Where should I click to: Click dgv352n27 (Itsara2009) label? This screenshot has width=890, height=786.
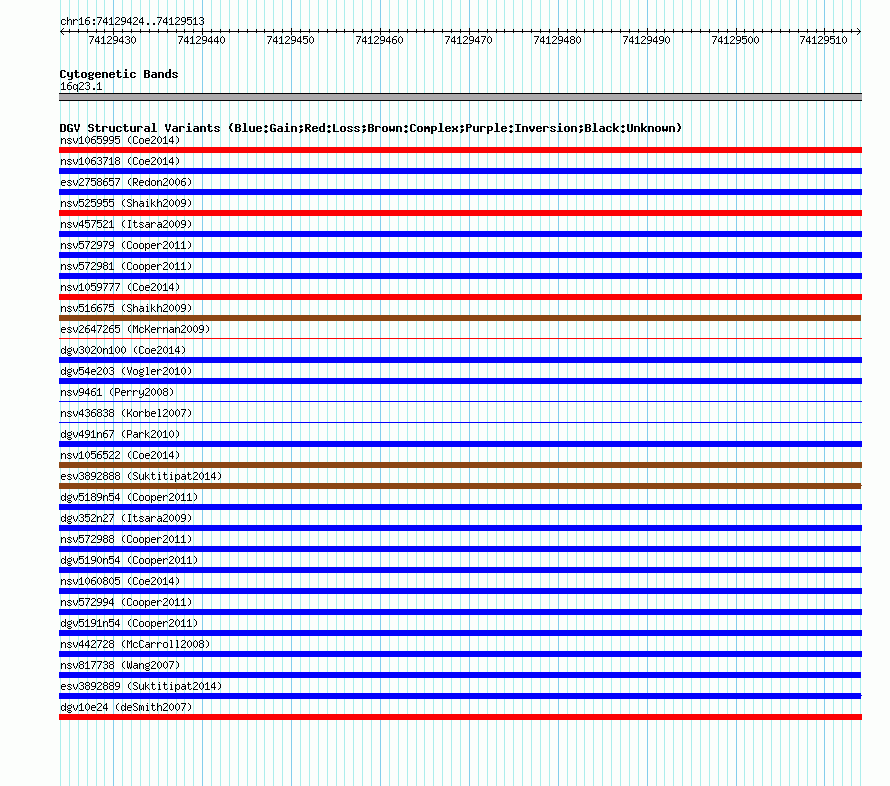pyautogui.click(x=126, y=518)
